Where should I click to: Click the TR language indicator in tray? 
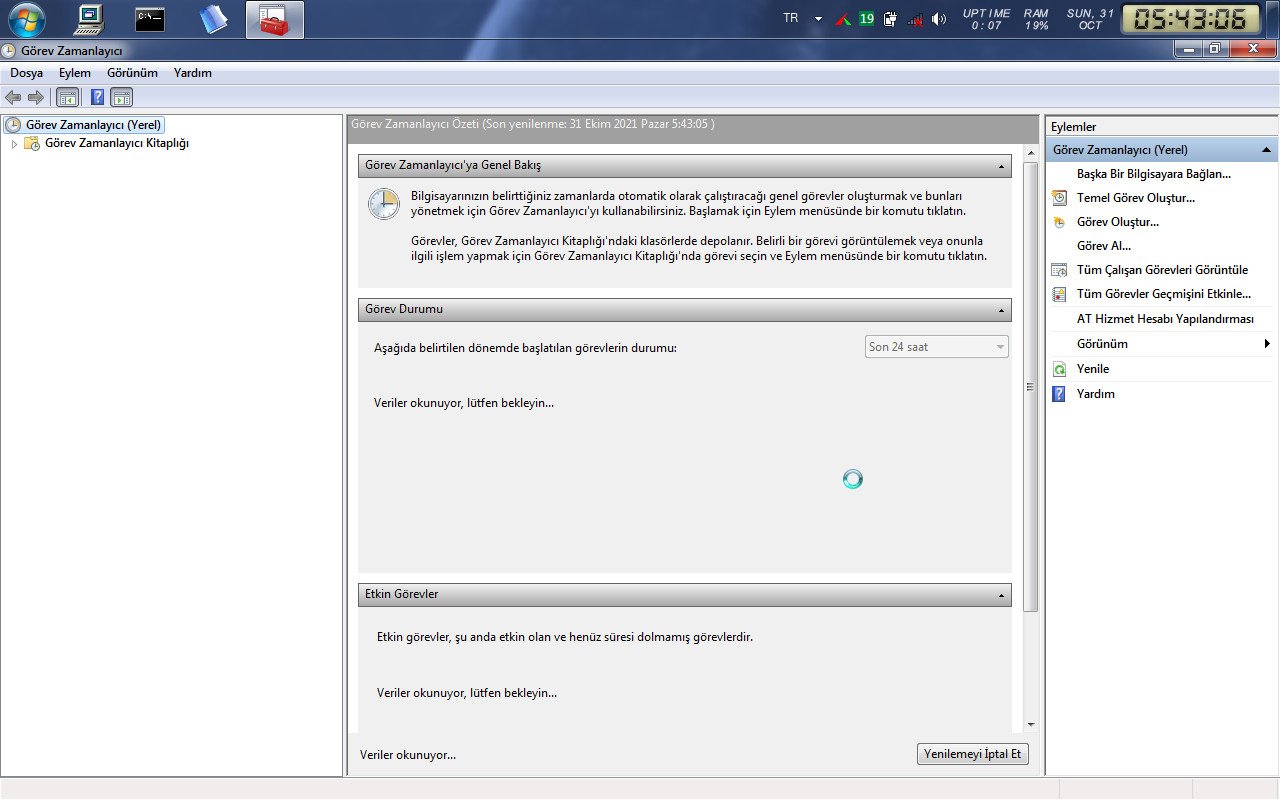(791, 18)
